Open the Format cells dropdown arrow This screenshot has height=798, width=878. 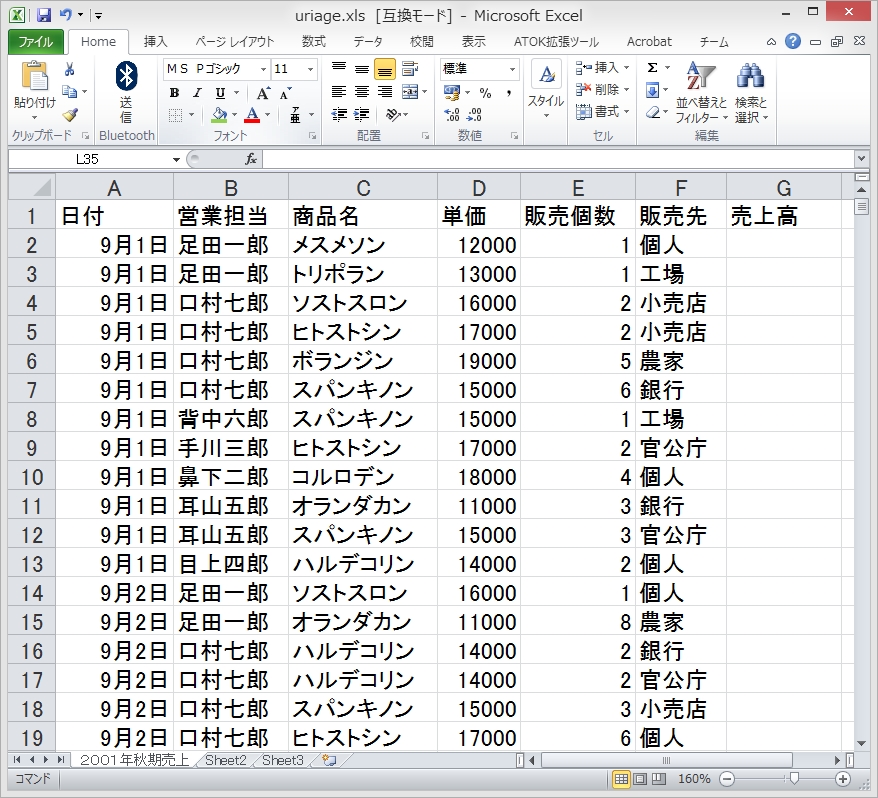pos(627,111)
